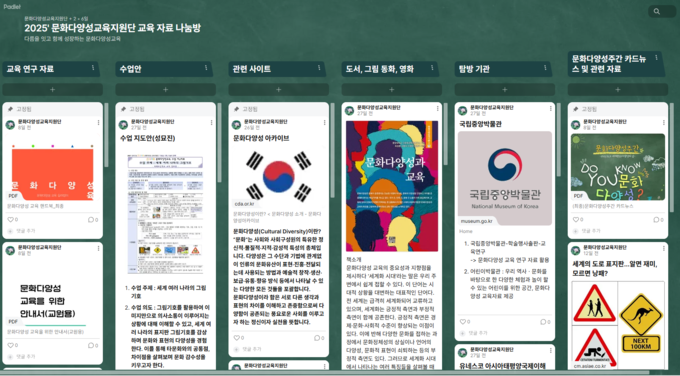
Task: Open options menu of 교육 연구 자료 column
Action: pos(93,68)
